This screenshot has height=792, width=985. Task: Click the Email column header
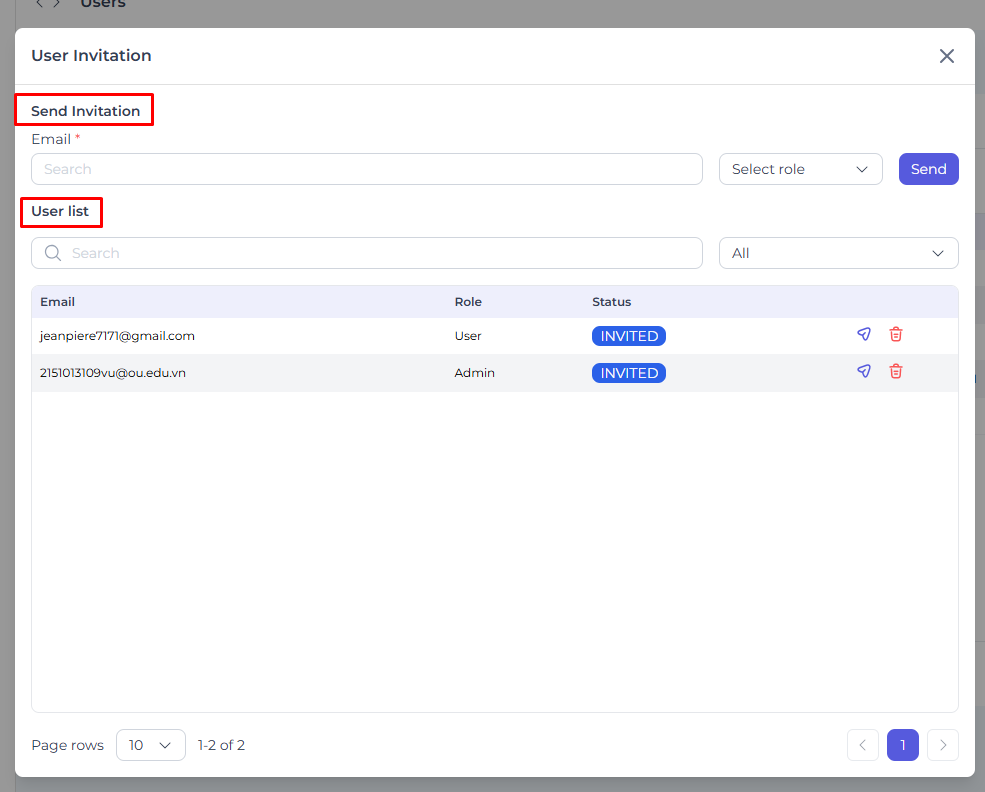click(57, 302)
